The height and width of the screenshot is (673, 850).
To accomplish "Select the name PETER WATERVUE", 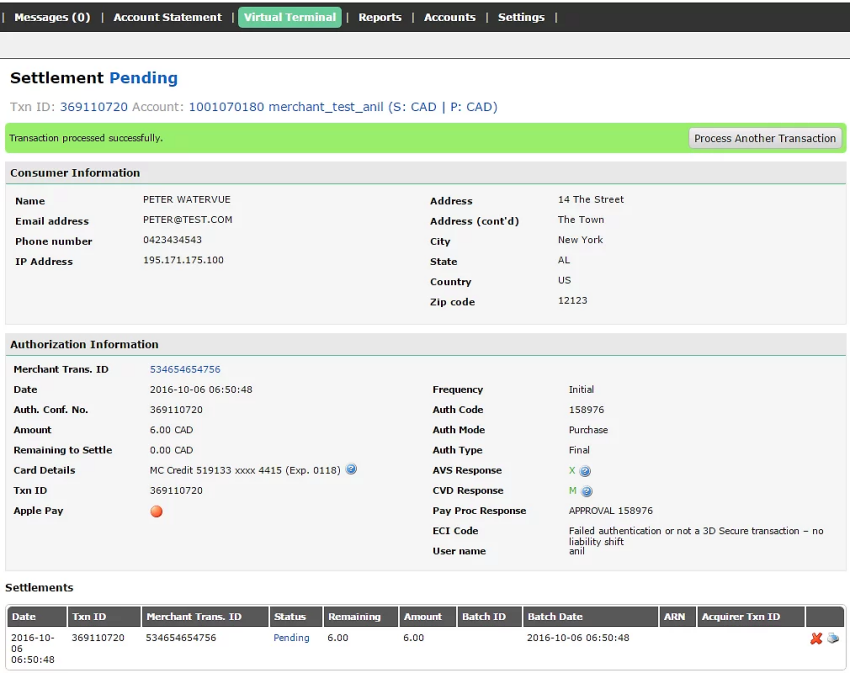I will pos(187,200).
